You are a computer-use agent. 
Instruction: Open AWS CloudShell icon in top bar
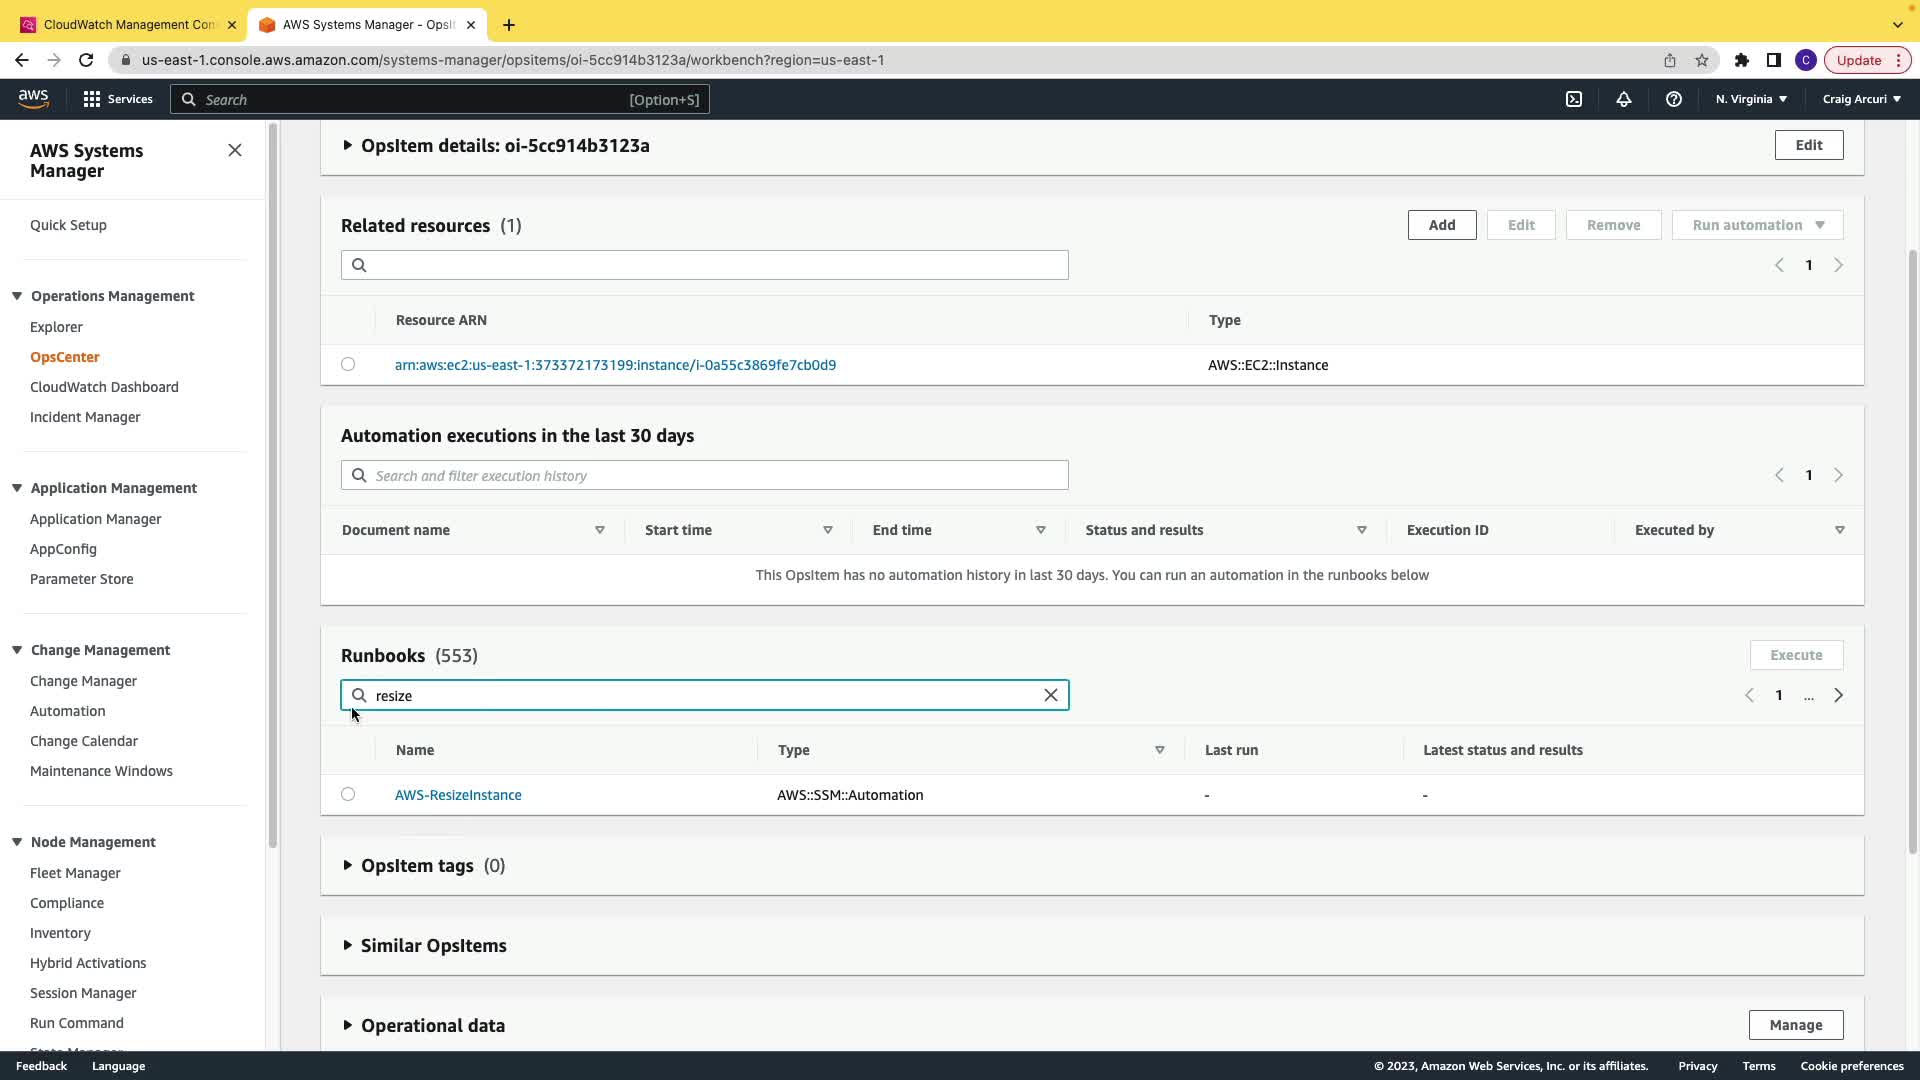coord(1574,99)
